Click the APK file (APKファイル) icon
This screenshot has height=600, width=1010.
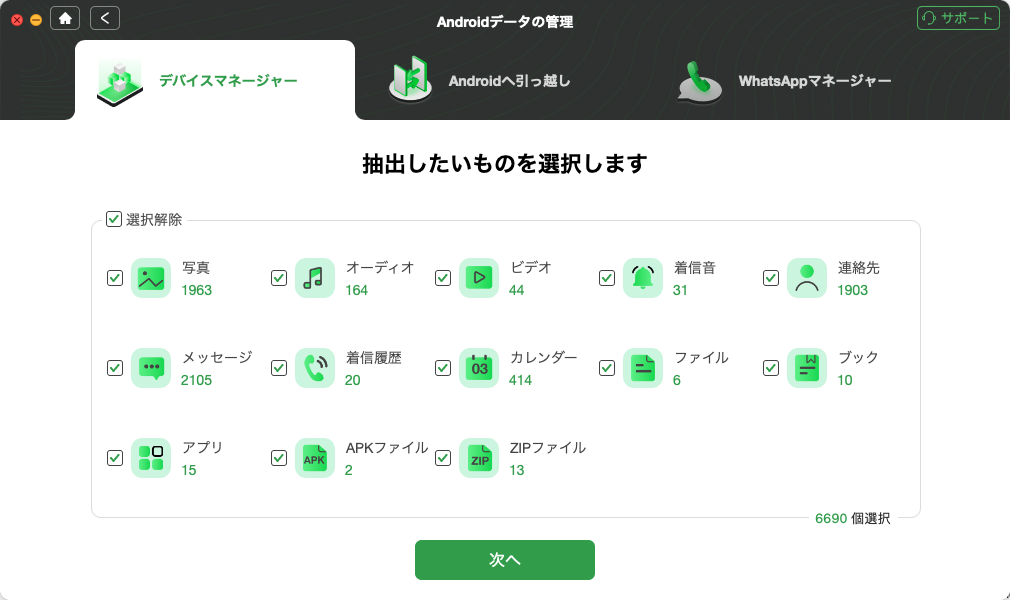point(315,458)
